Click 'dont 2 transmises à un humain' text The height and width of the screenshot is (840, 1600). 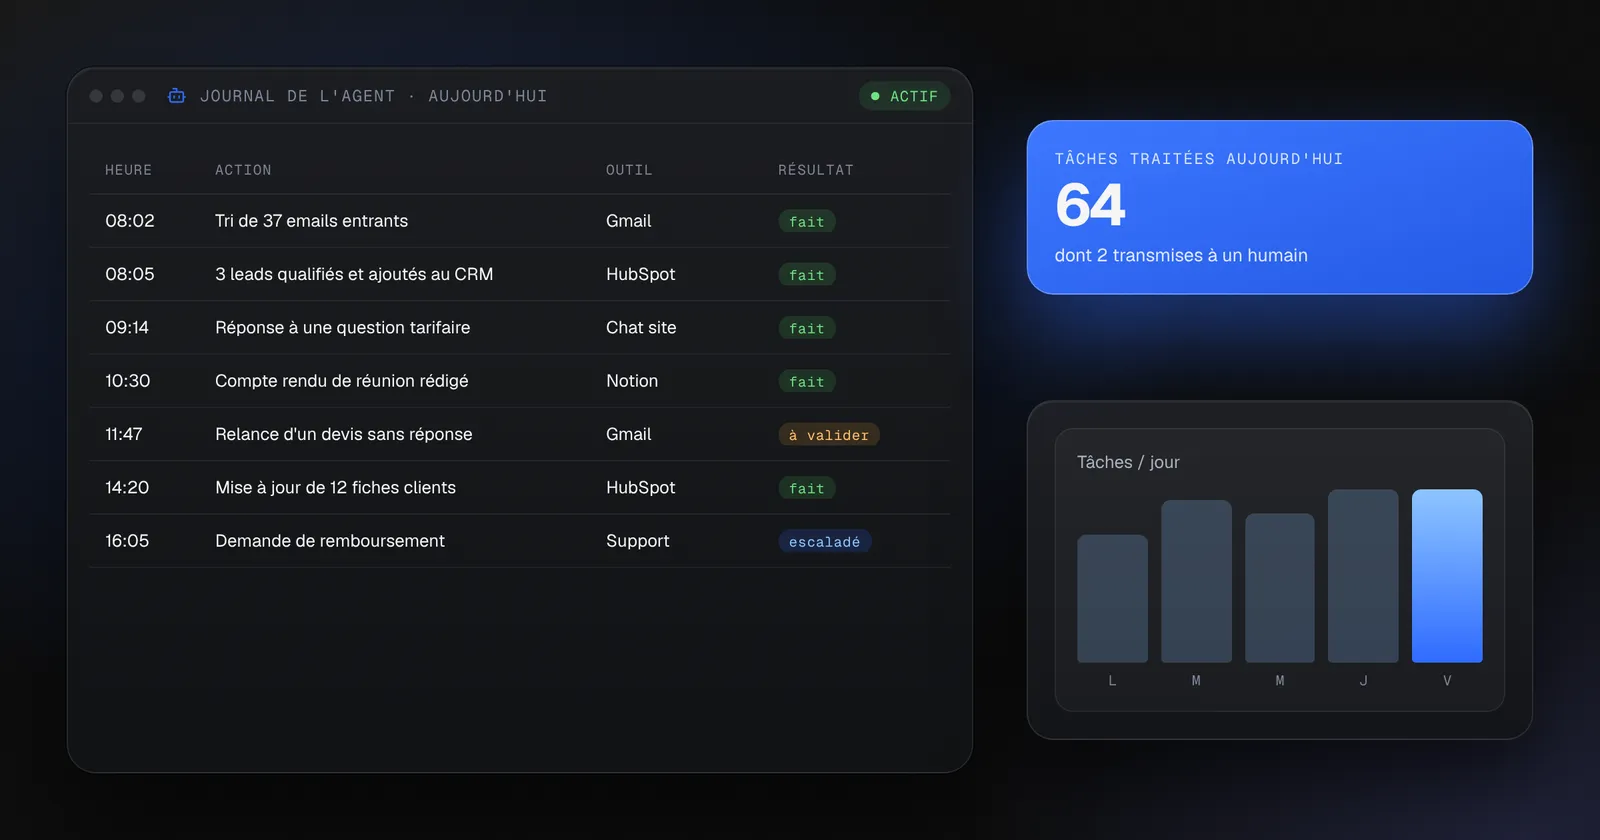point(1181,255)
